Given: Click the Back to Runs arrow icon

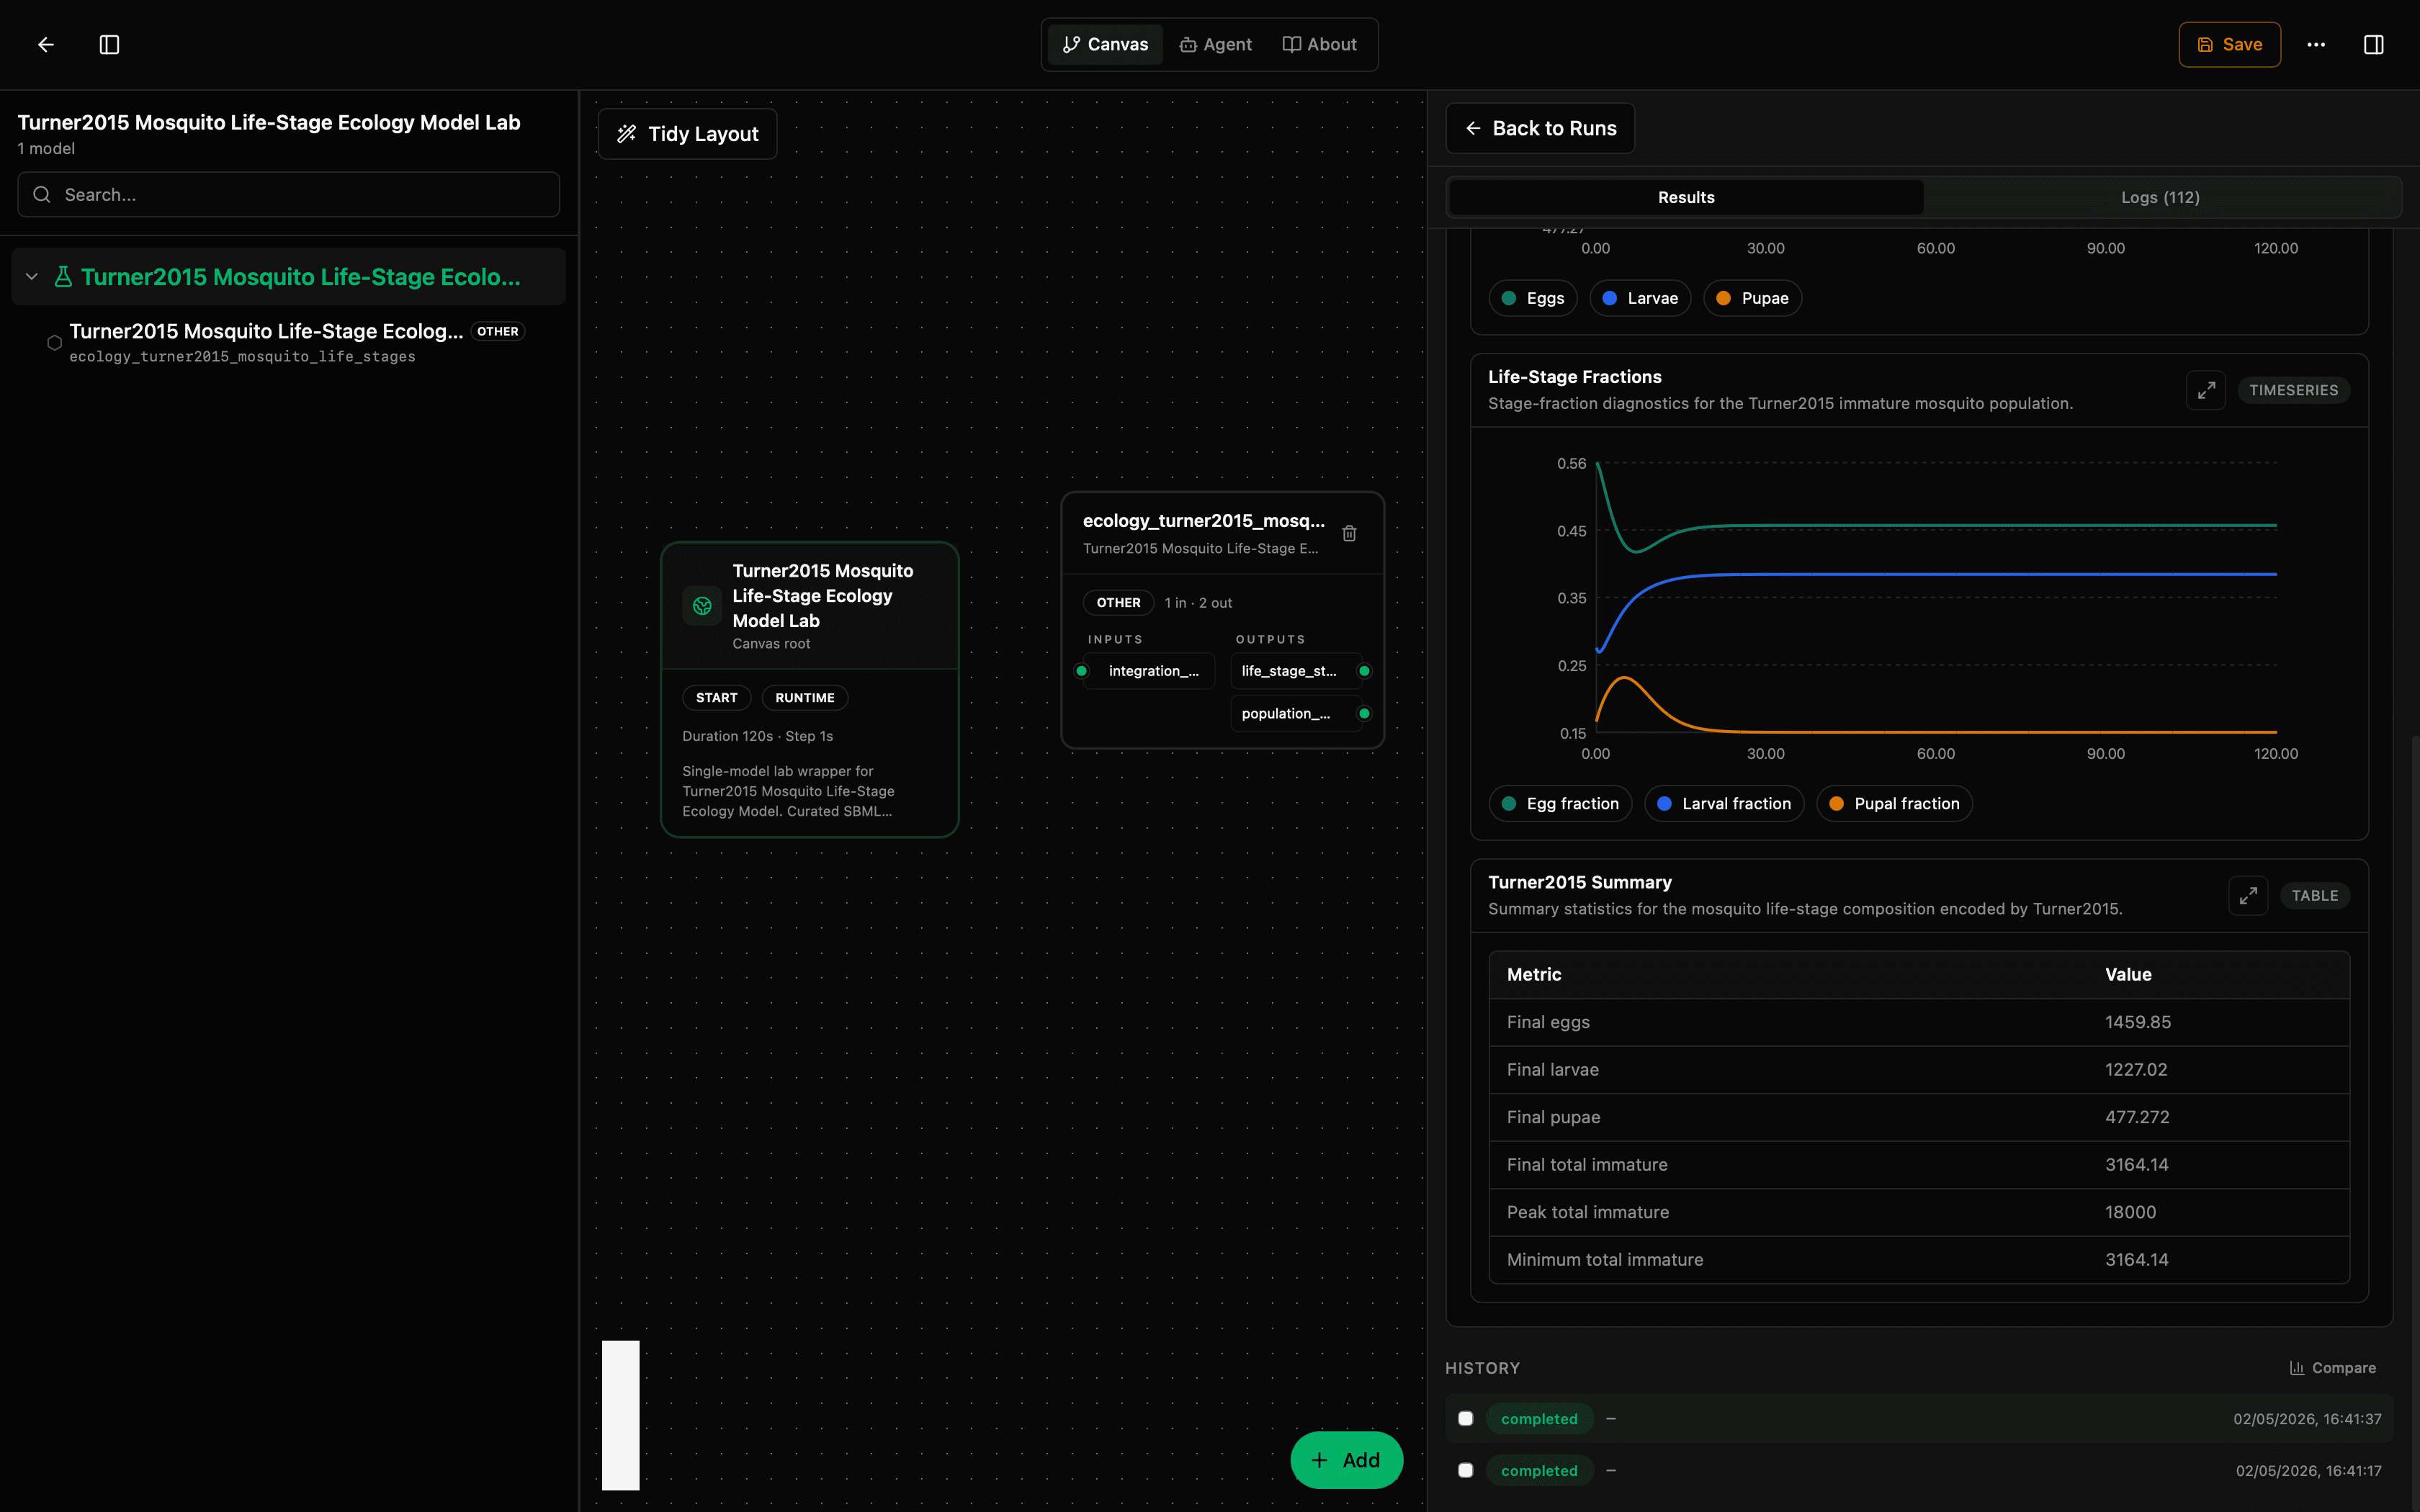Looking at the screenshot, I should tap(1473, 128).
